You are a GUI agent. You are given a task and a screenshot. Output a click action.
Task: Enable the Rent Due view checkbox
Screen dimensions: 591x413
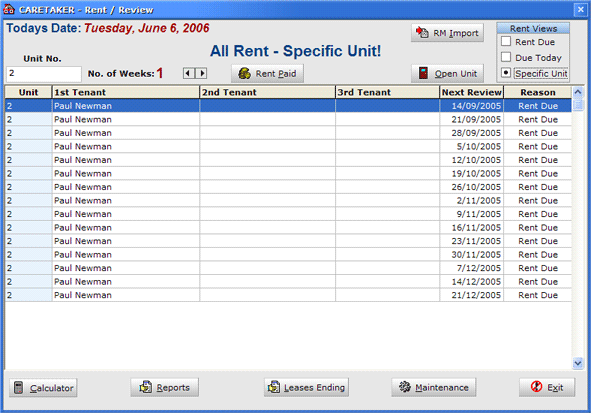(x=506, y=41)
